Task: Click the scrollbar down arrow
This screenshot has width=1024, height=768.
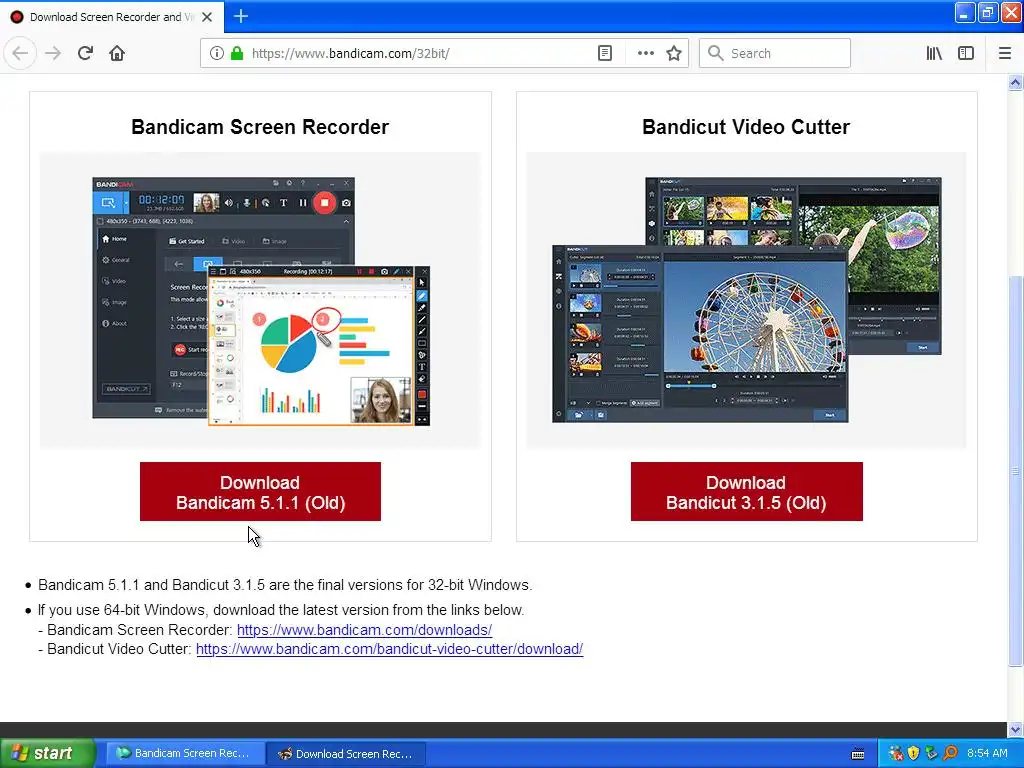Action: 1015,729
